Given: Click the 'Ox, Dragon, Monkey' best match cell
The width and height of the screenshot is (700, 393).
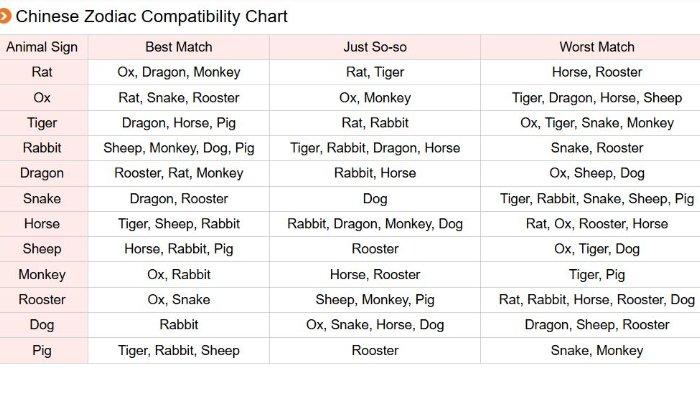Looking at the screenshot, I should coord(179,72).
